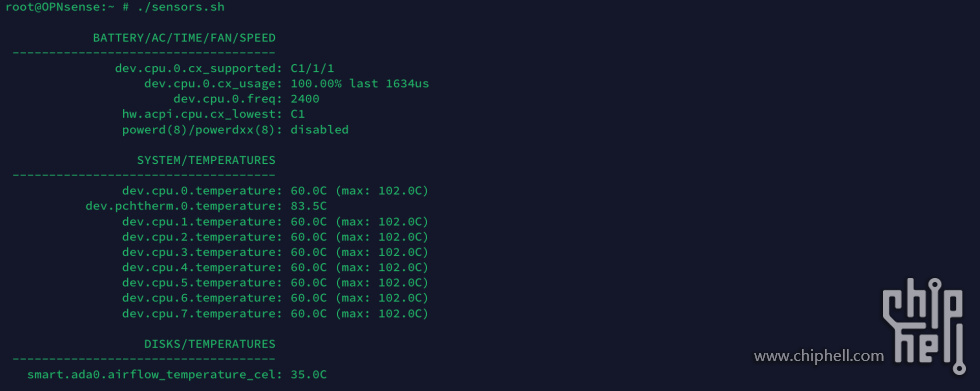Screen dimensions: 980x391
Task: Click the powerd disabled status text
Action: [319, 130]
